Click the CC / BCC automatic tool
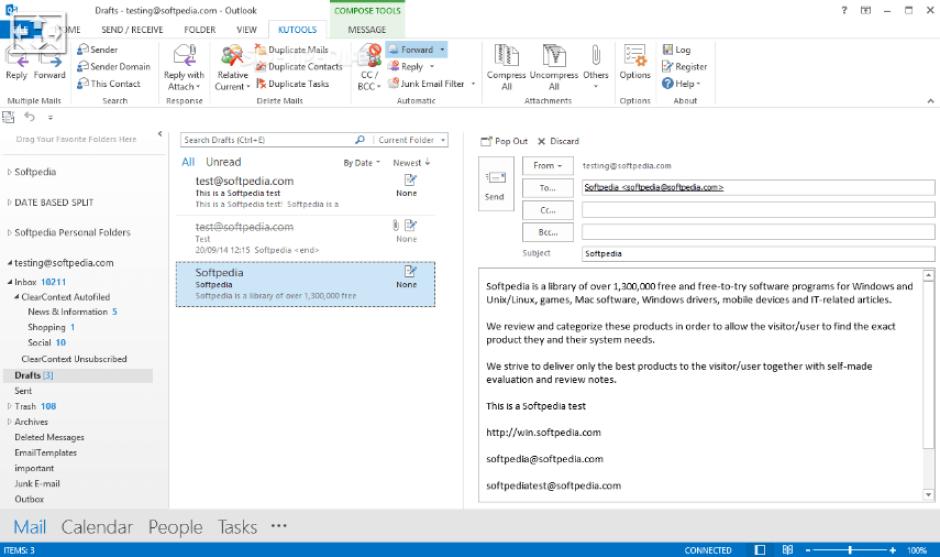This screenshot has height=557, width=940. (x=369, y=67)
